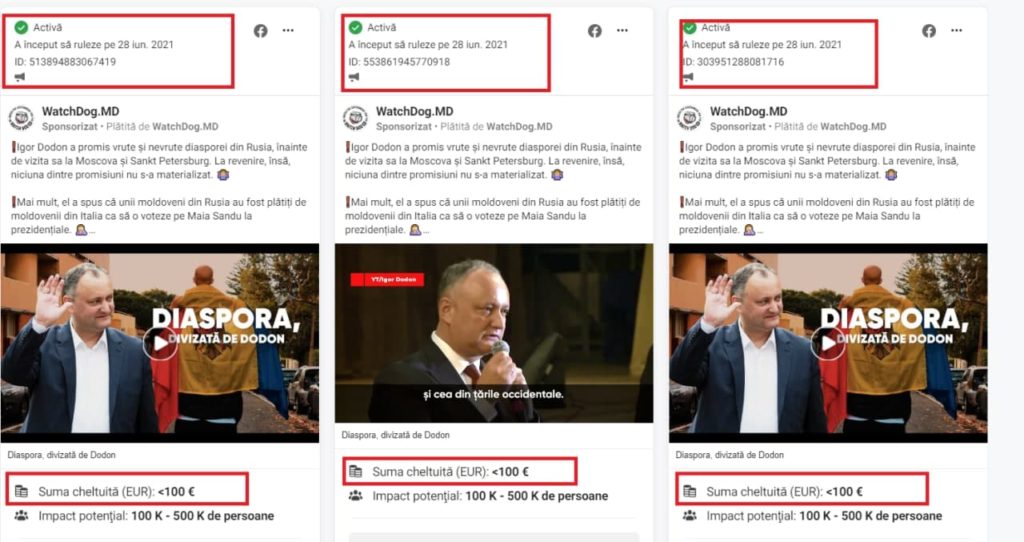Open WatchDog.MD page name link on second ad
This screenshot has width=1024, height=542.
[414, 112]
